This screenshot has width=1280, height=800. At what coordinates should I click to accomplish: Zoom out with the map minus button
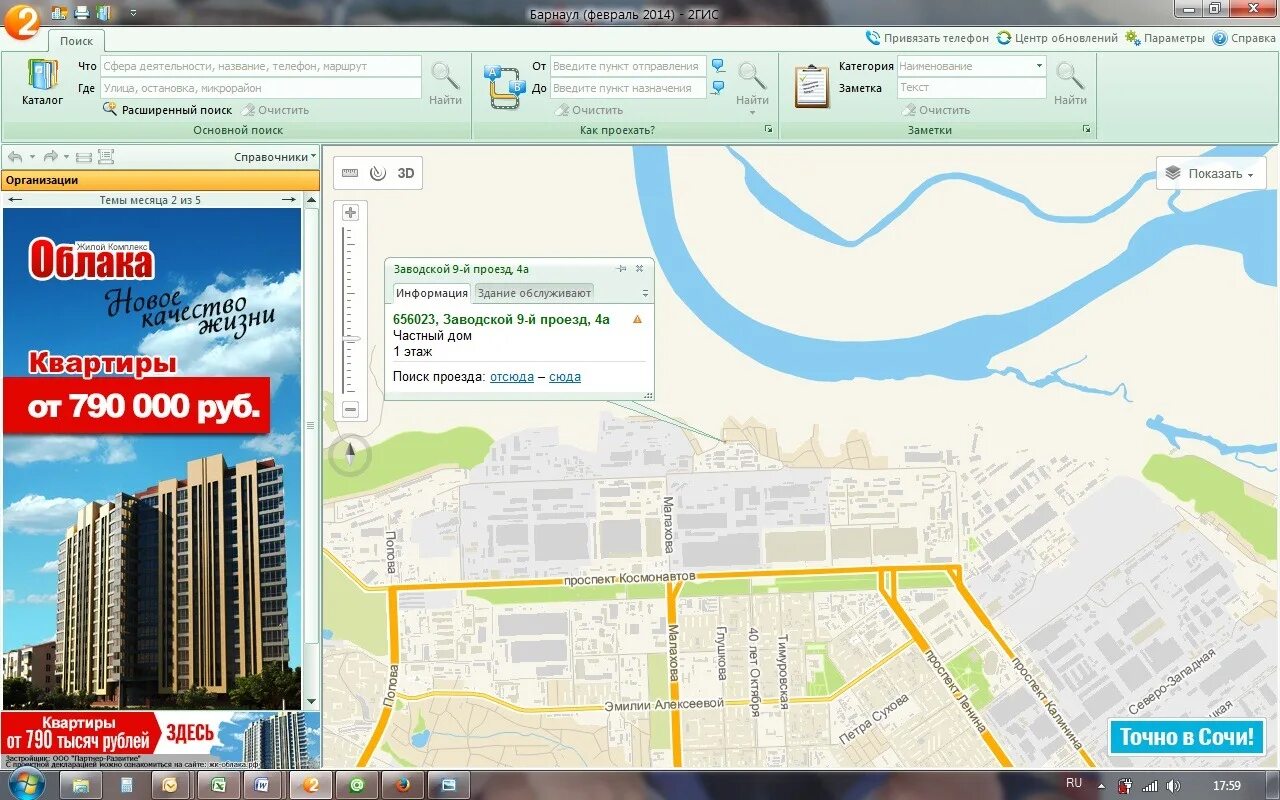pyautogui.click(x=350, y=409)
